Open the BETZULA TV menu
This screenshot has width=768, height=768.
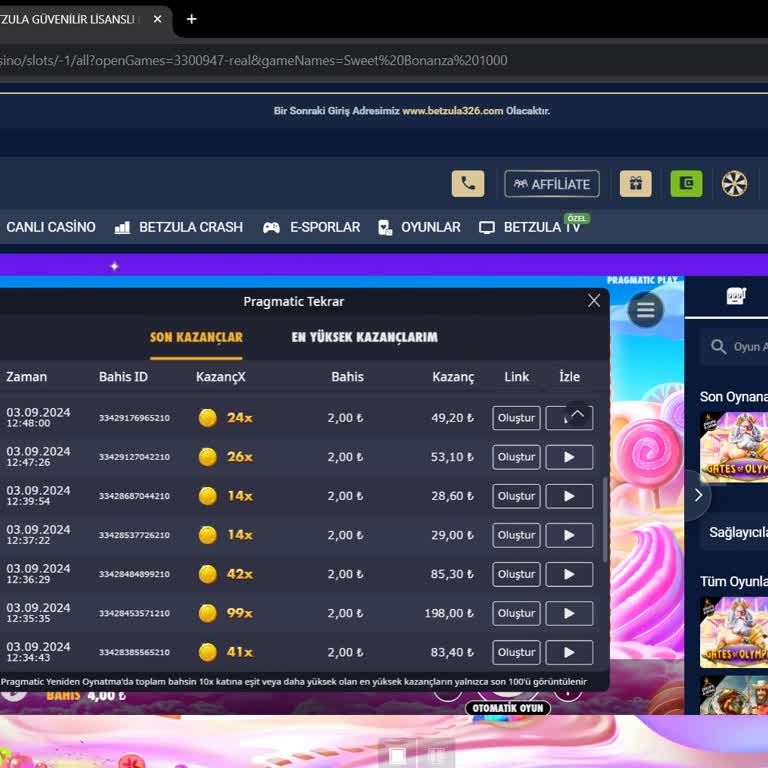(x=530, y=227)
